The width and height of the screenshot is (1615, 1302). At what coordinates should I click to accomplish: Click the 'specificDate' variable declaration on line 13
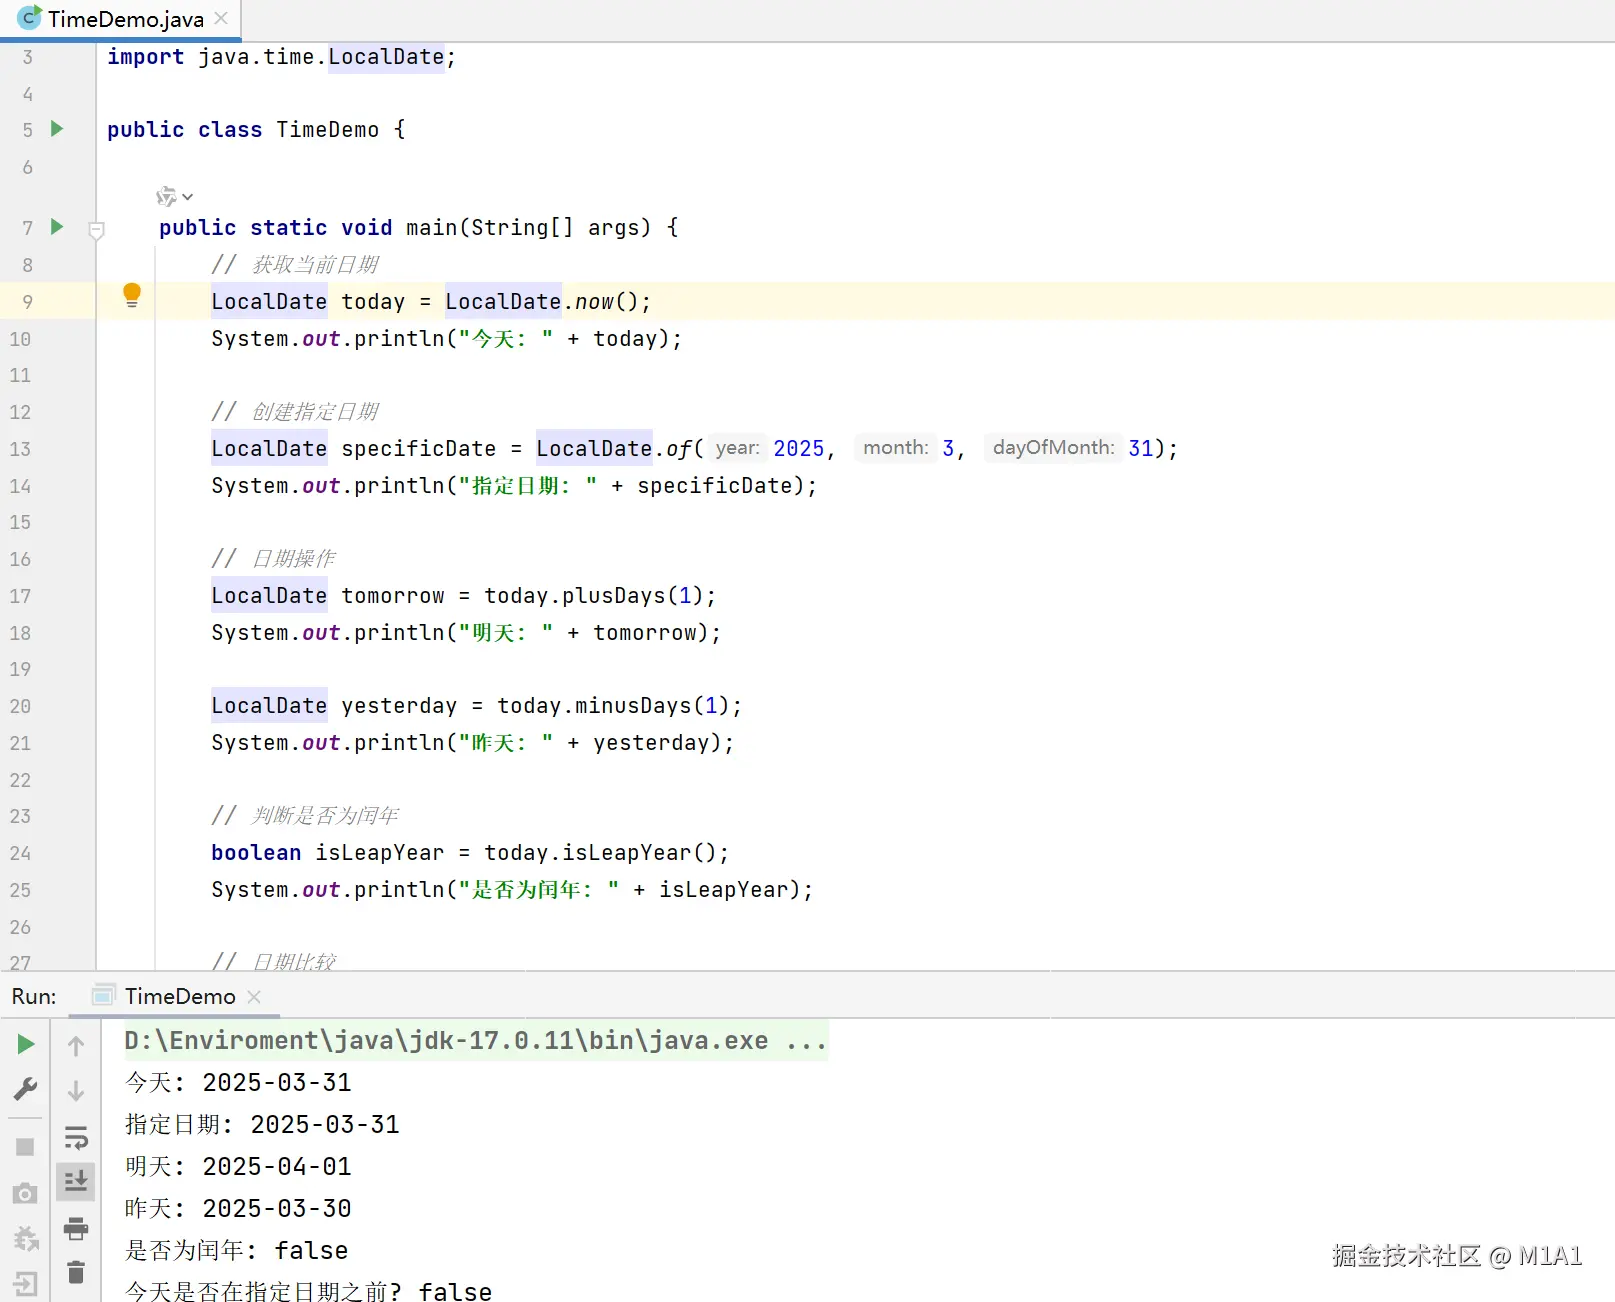(x=418, y=449)
